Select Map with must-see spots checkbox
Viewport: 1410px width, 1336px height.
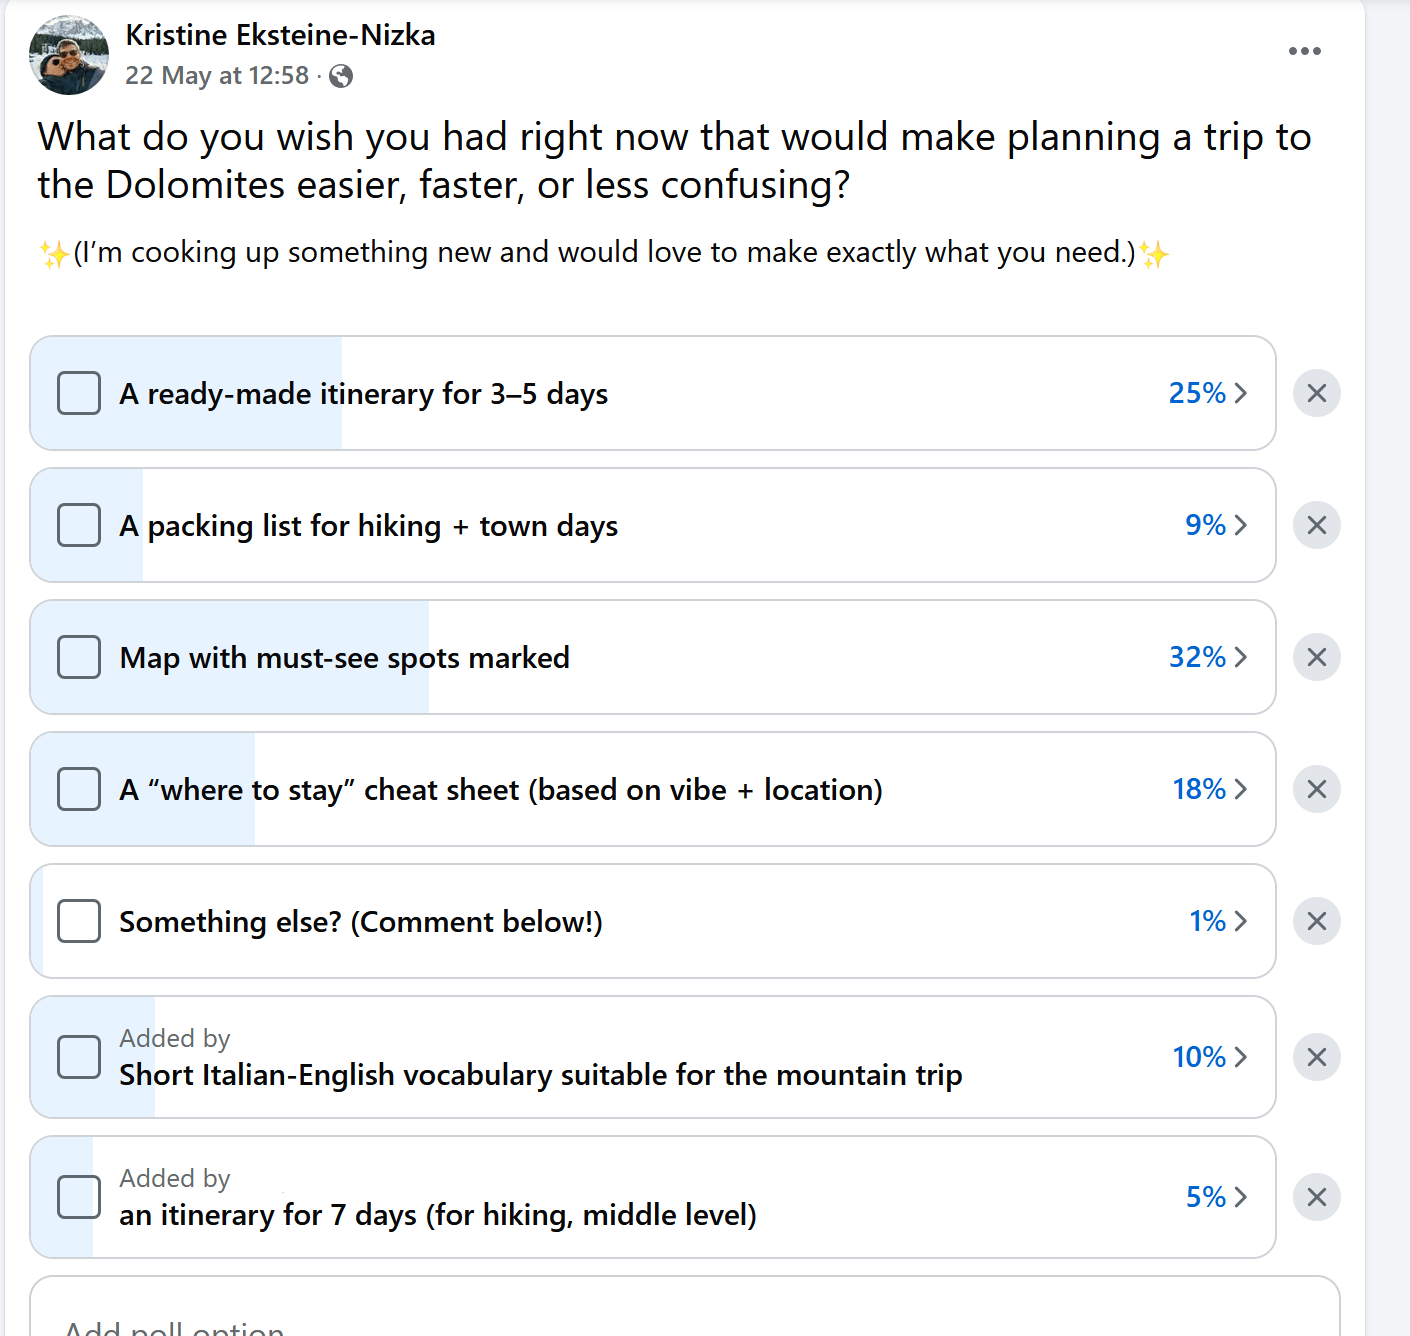click(x=79, y=657)
